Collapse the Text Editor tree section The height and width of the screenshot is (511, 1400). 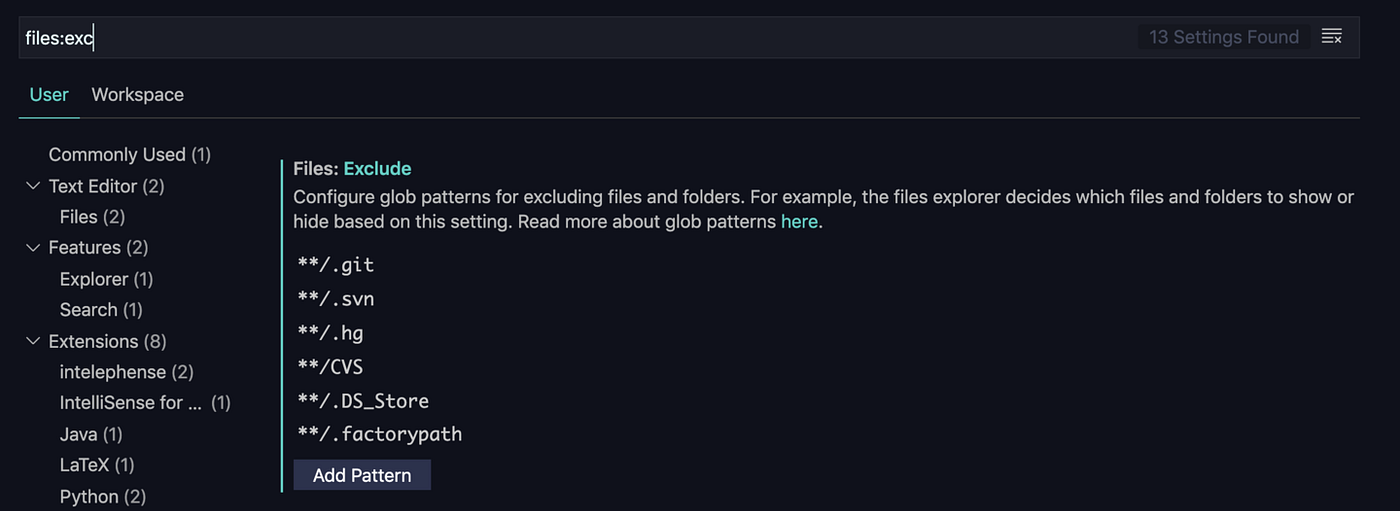[33, 186]
